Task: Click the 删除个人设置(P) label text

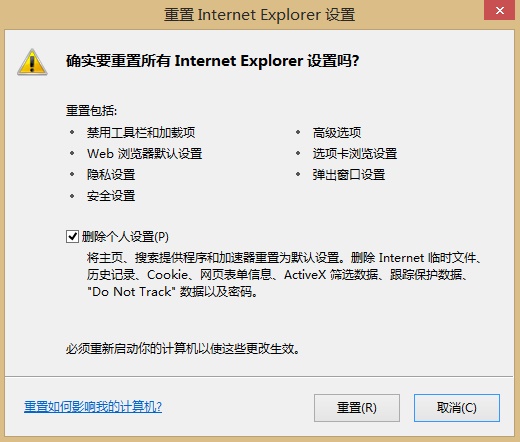Action: (x=125, y=237)
